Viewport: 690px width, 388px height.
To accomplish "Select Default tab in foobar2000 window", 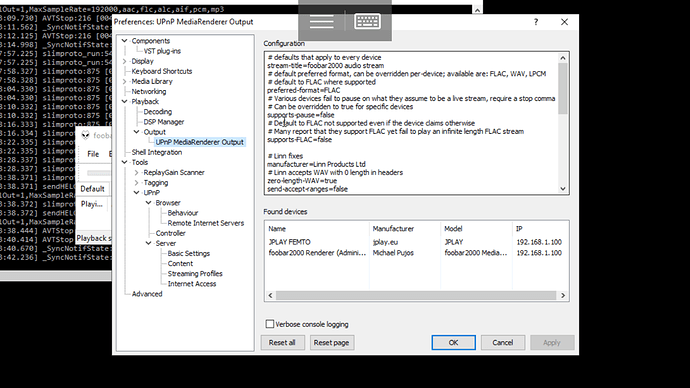I will point(92,189).
